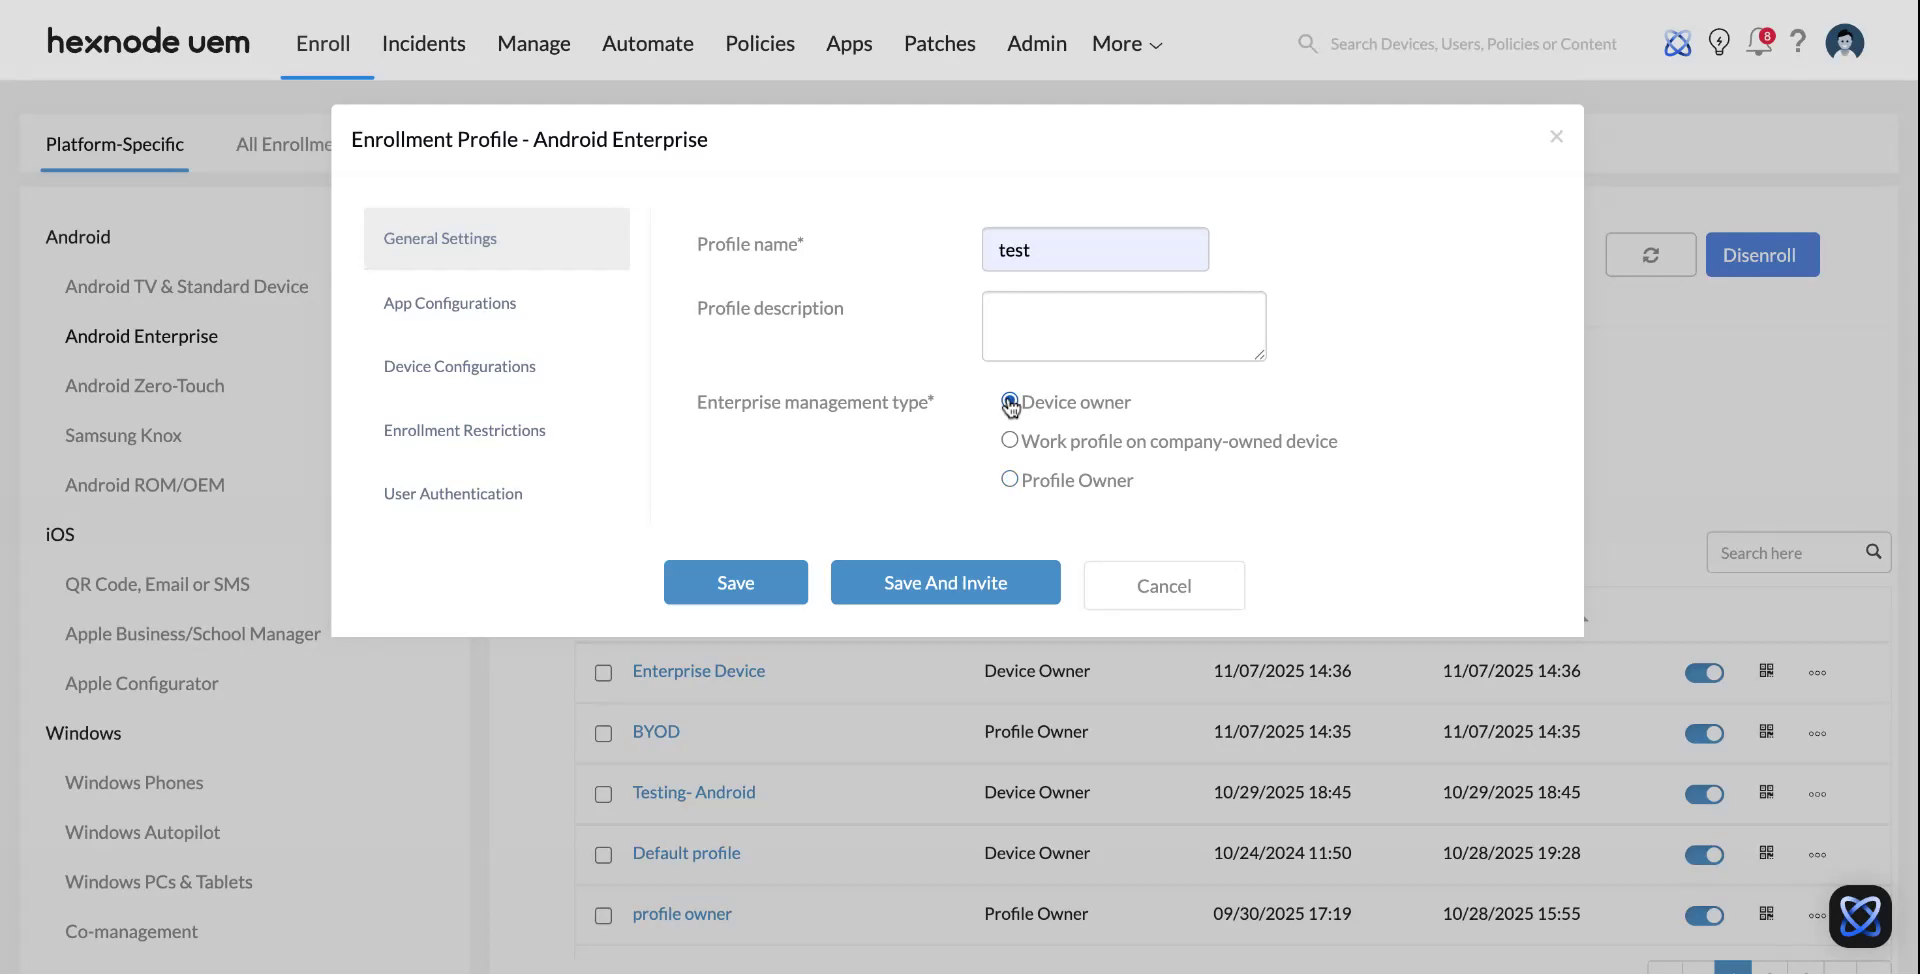Screen dimensions: 1920x974
Task: Choose the Profile Owner management type
Action: tap(1010, 479)
